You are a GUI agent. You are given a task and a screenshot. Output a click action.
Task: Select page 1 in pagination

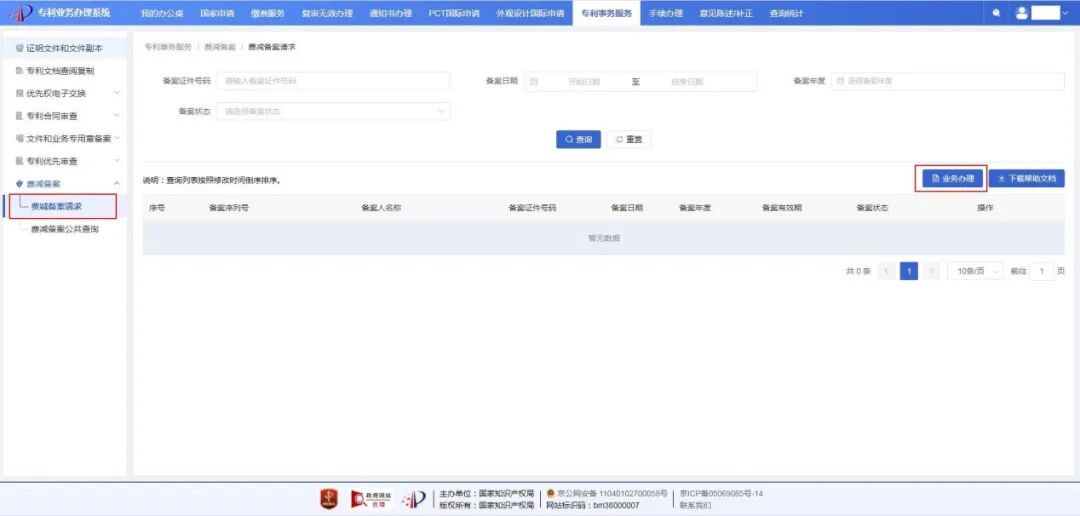coord(909,271)
